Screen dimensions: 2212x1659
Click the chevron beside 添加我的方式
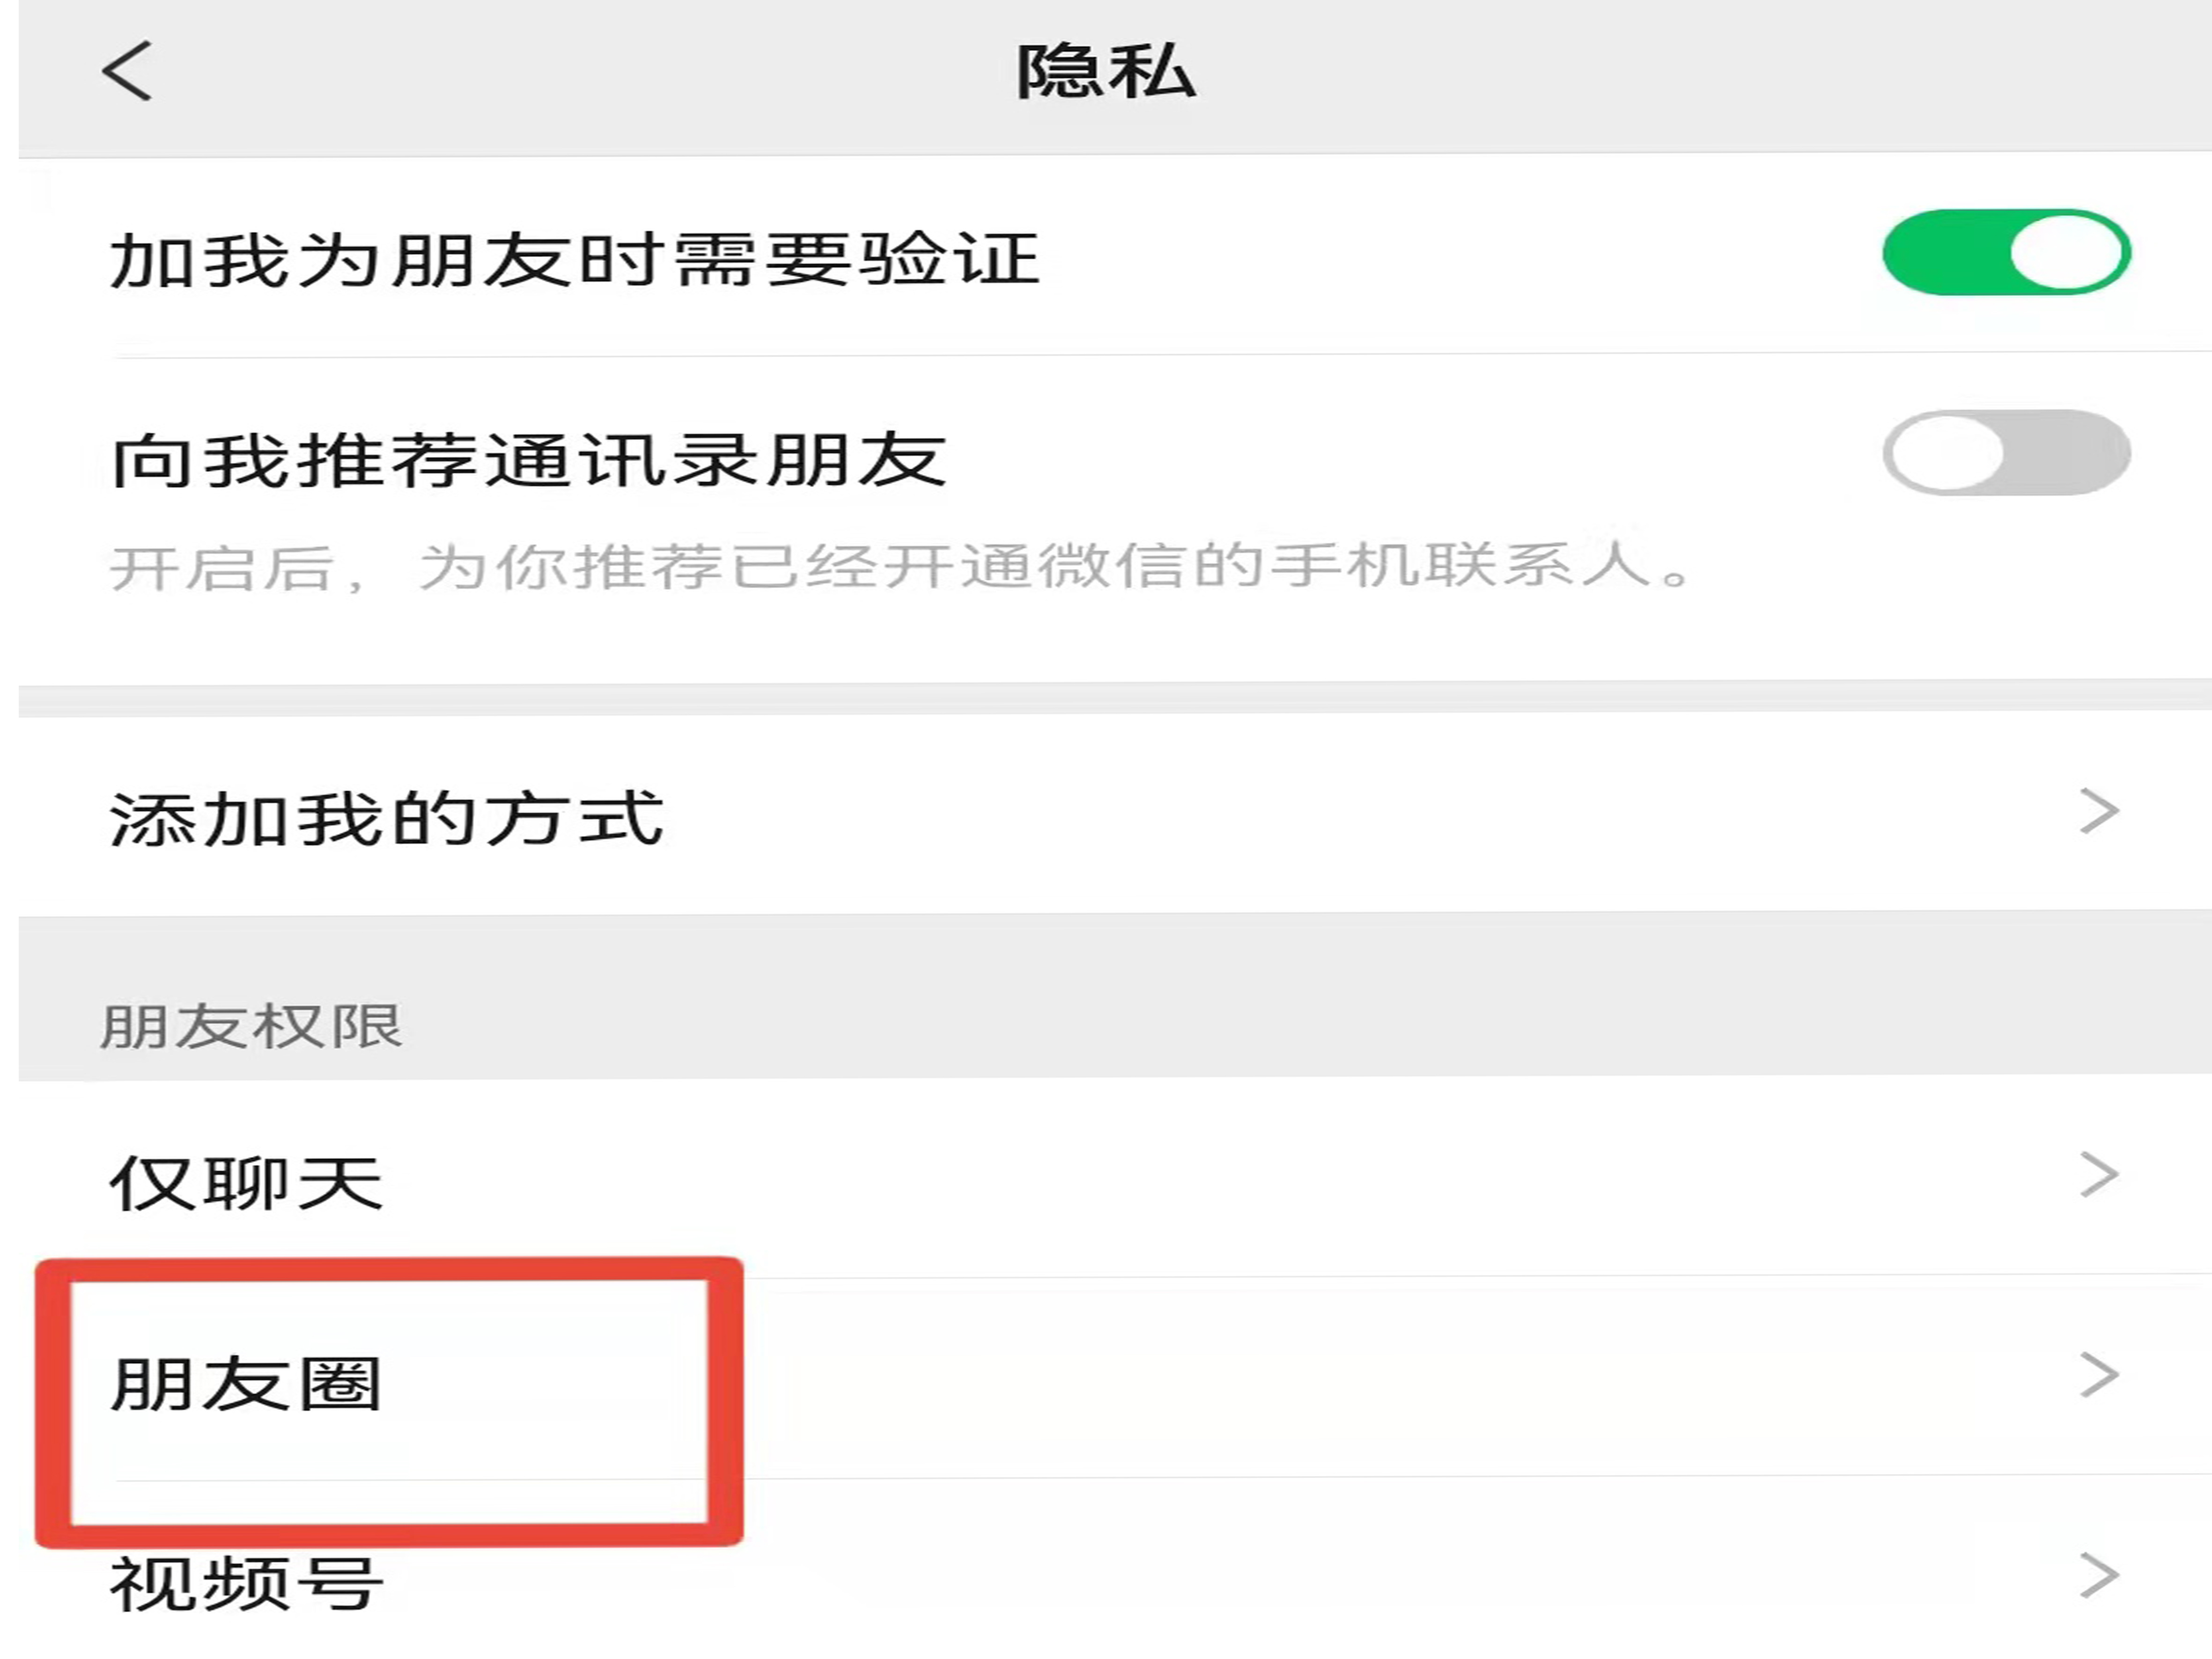click(2098, 811)
